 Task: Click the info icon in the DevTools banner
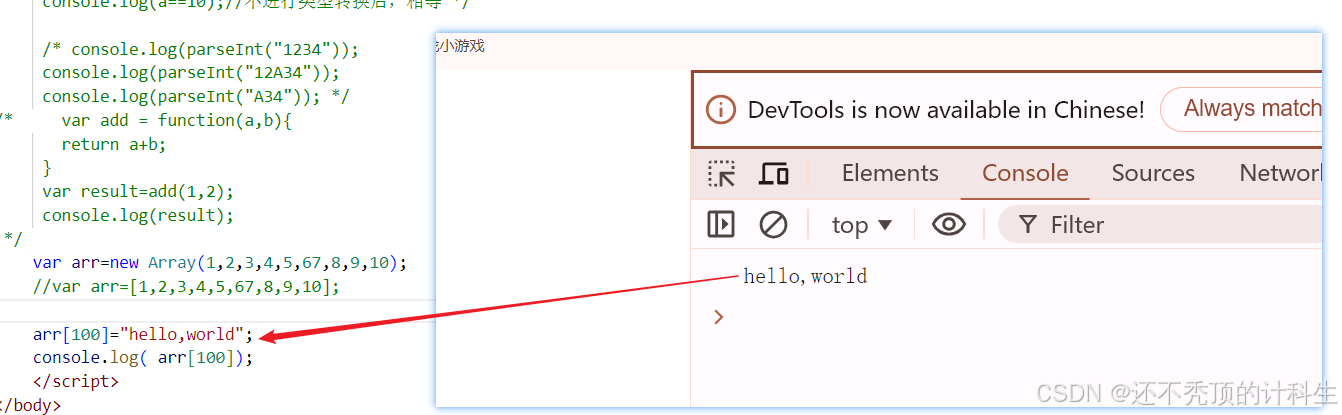click(x=721, y=109)
